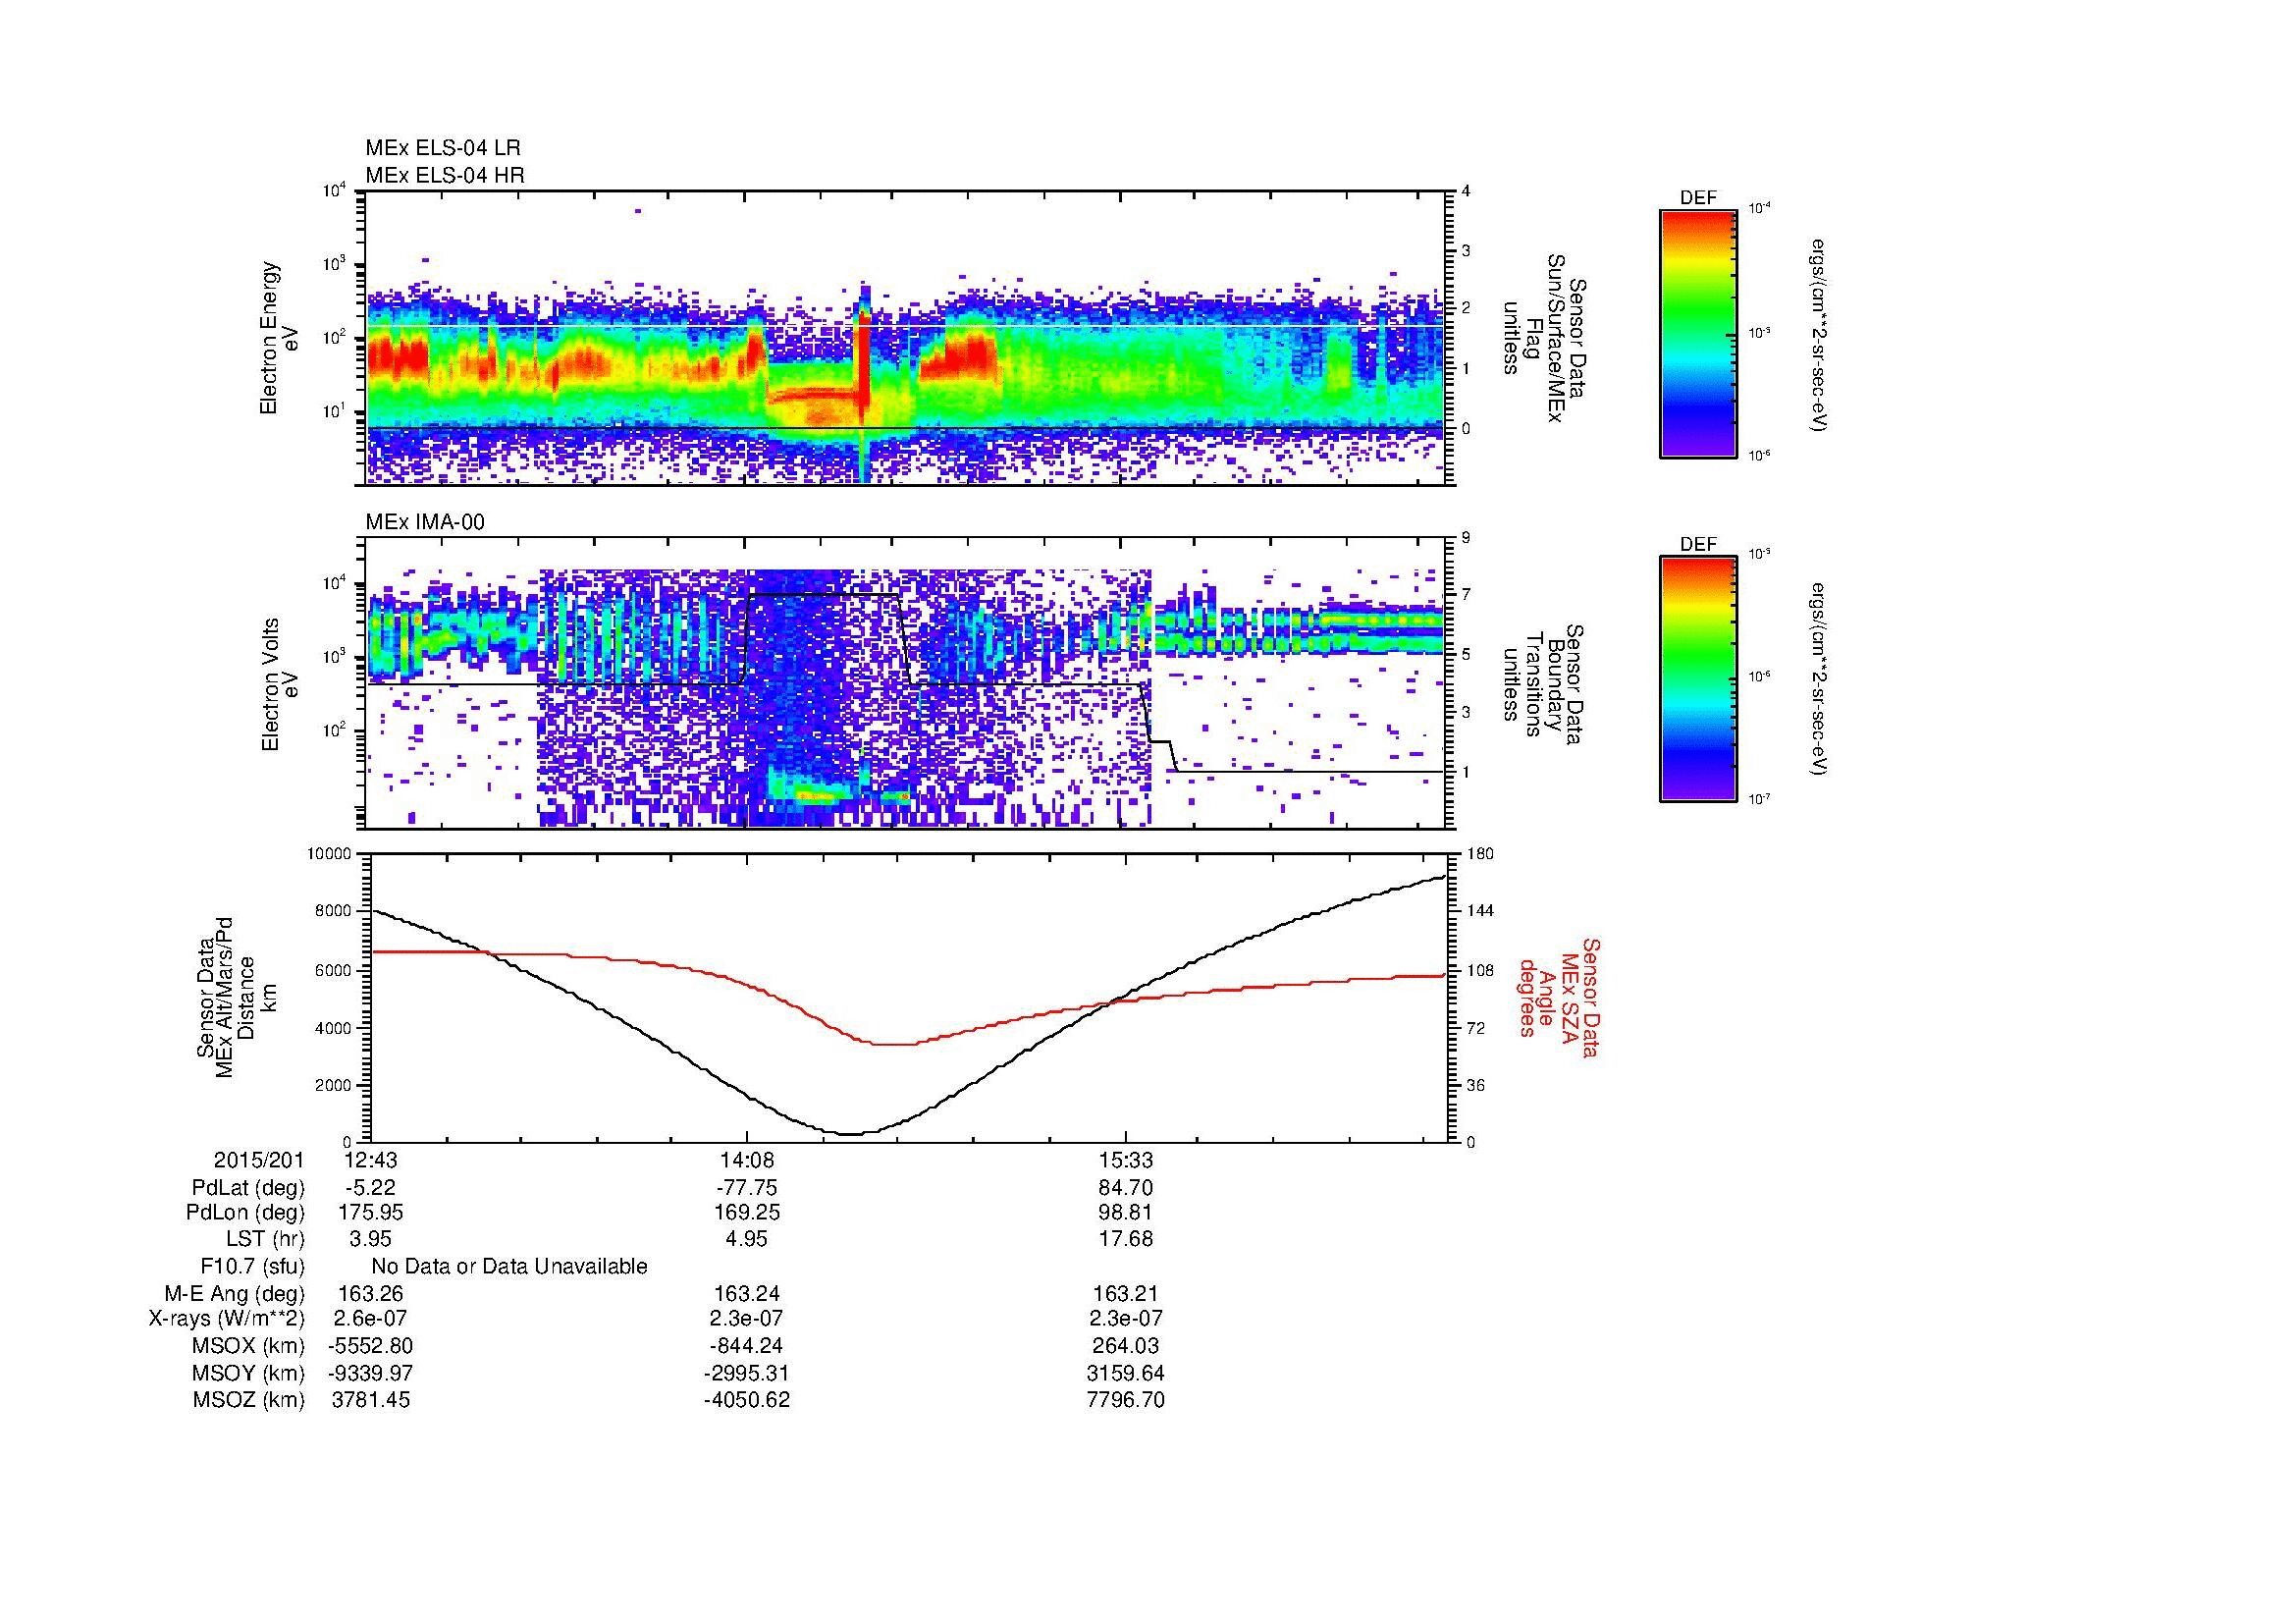Click the X-rays value '2.6e-07'

pos(370,1320)
